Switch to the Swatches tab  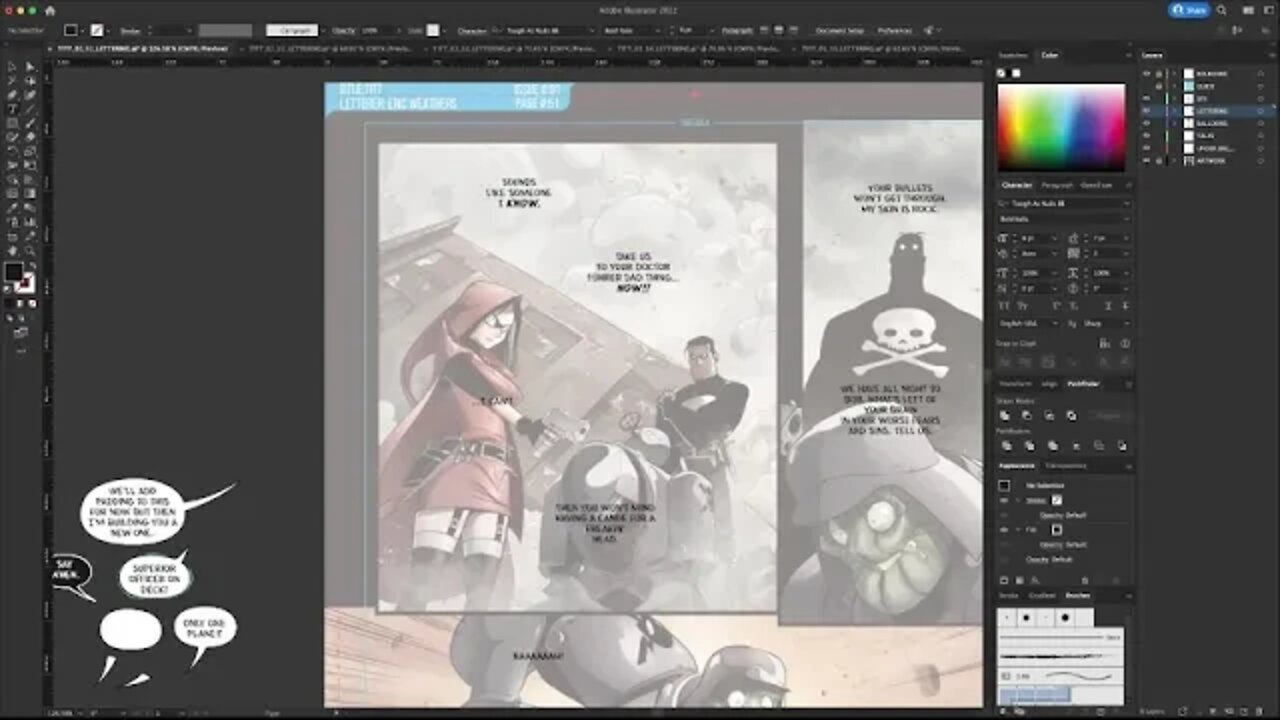[x=1013, y=55]
